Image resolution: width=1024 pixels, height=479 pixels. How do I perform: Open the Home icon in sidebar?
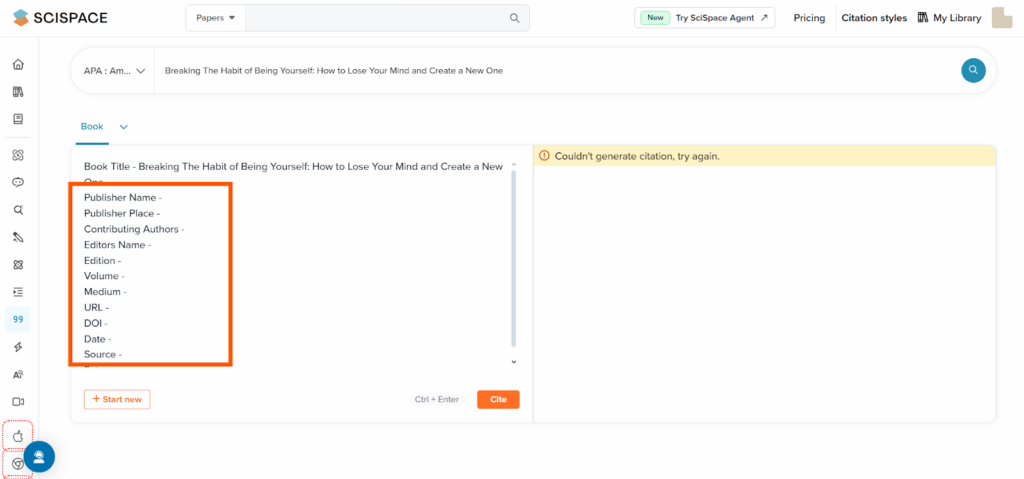tap(18, 64)
